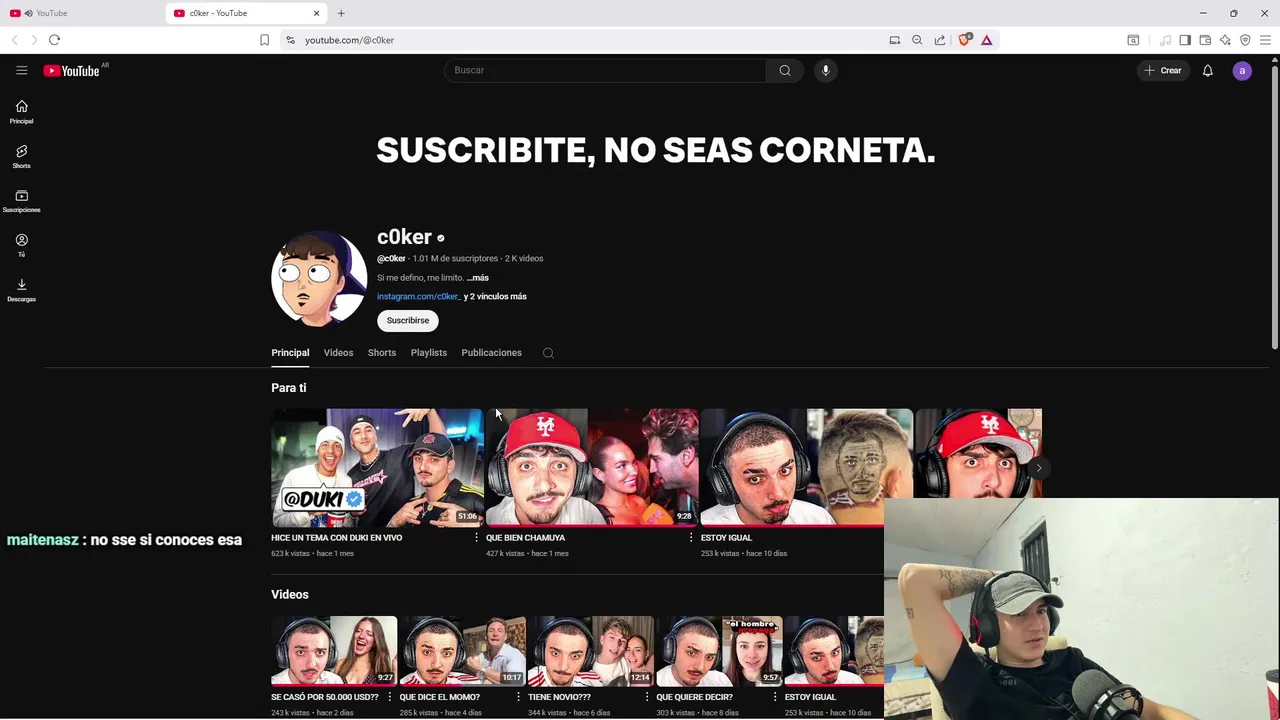The height and width of the screenshot is (720, 1280).
Task: Close the c0ker - YouTube tab
Action: click(317, 13)
